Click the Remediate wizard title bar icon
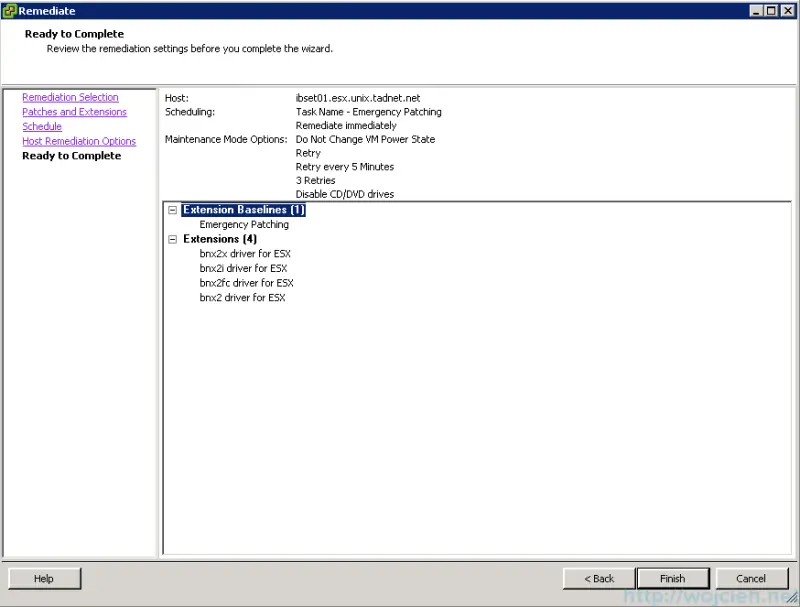800x607 pixels. (x=10, y=11)
